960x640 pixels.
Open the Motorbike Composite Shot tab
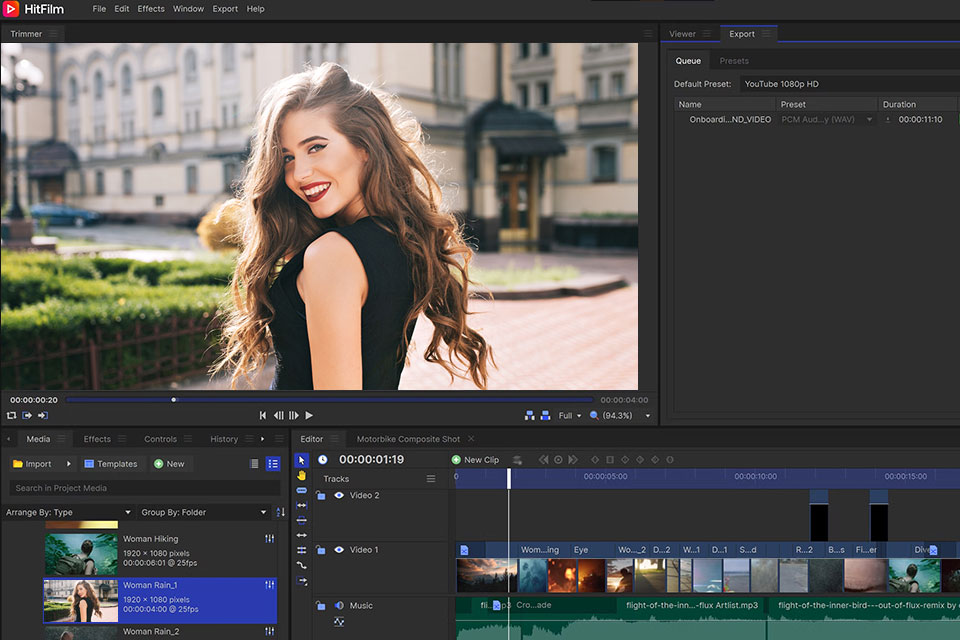(x=408, y=439)
